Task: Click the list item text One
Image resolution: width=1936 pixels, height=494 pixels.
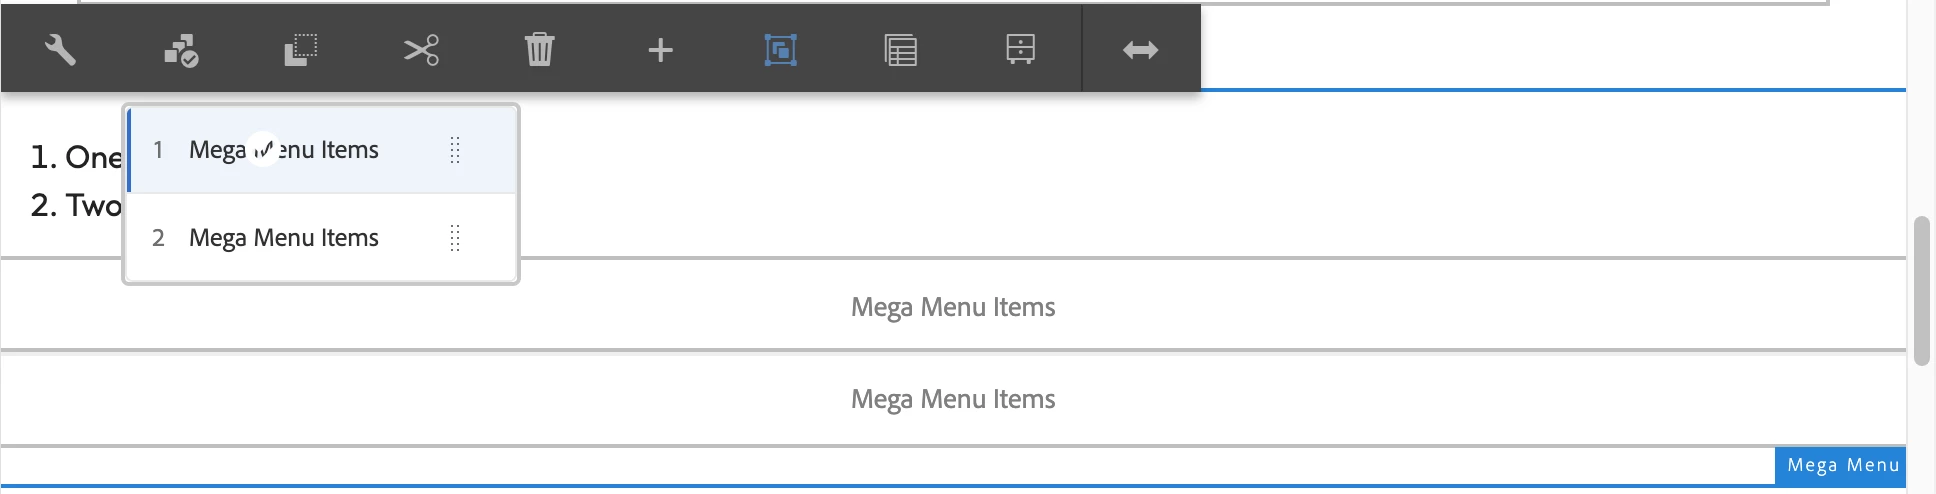Action: coord(93,157)
